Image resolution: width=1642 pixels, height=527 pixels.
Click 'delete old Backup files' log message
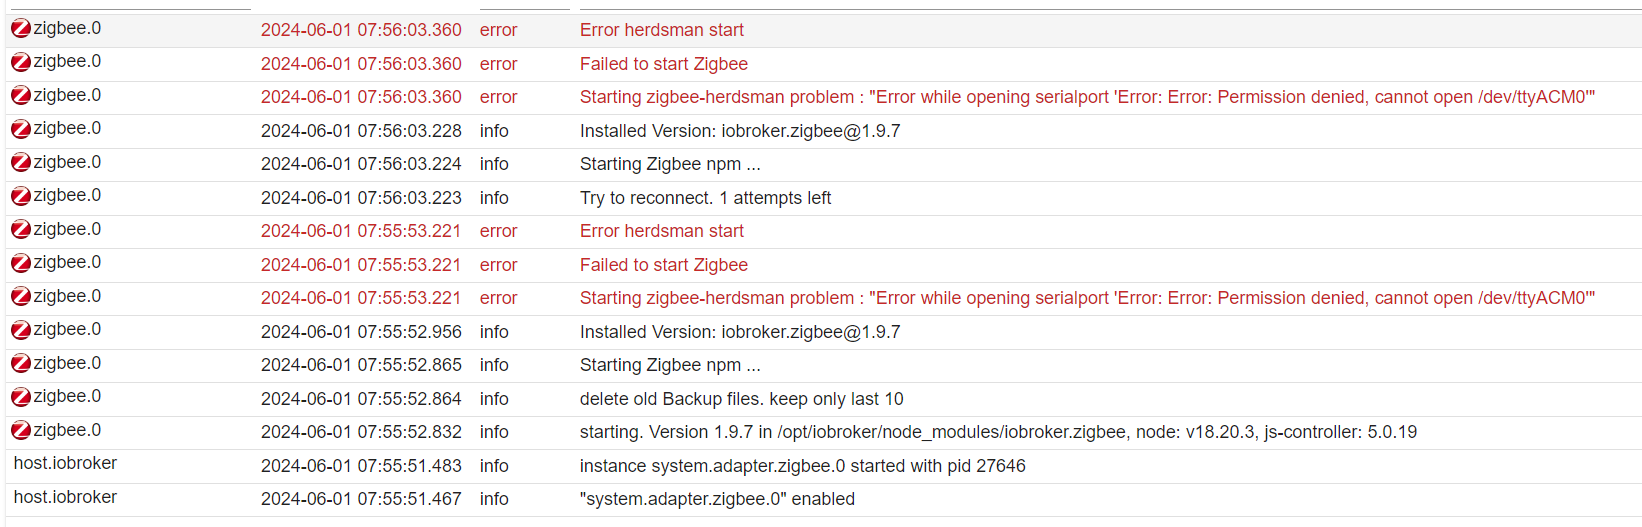click(741, 399)
